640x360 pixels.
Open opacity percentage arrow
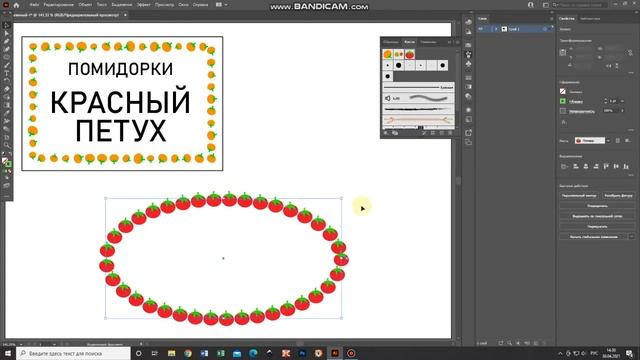(622, 111)
